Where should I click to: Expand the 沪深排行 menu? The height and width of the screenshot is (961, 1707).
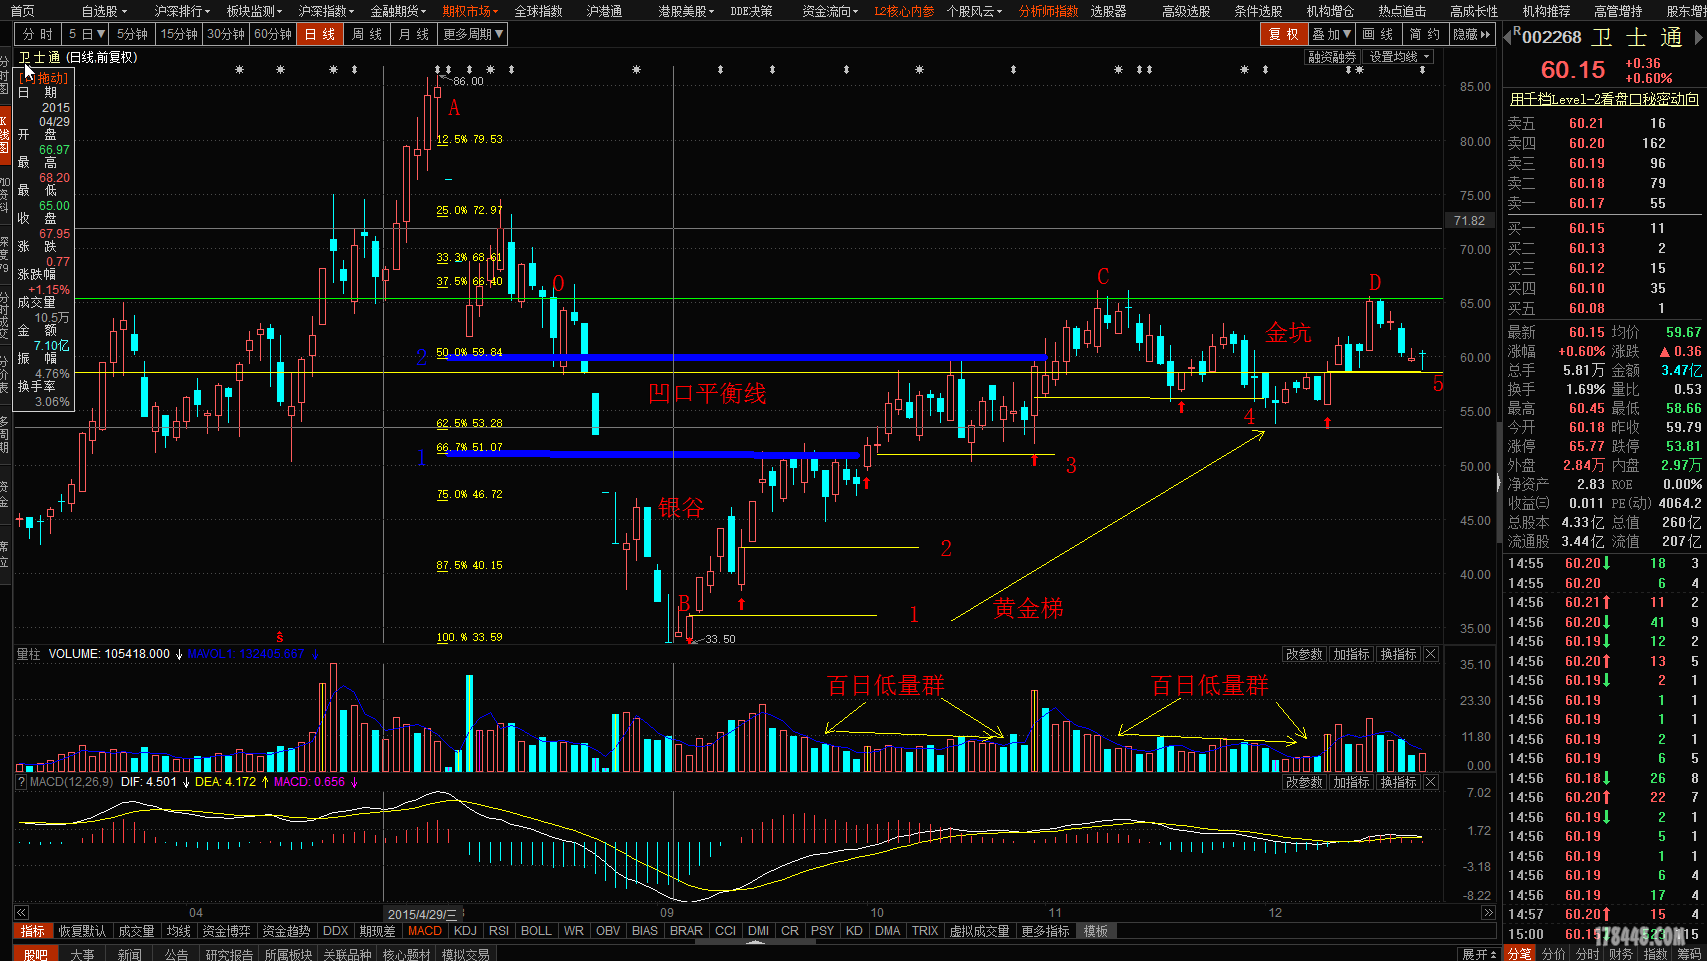(182, 11)
